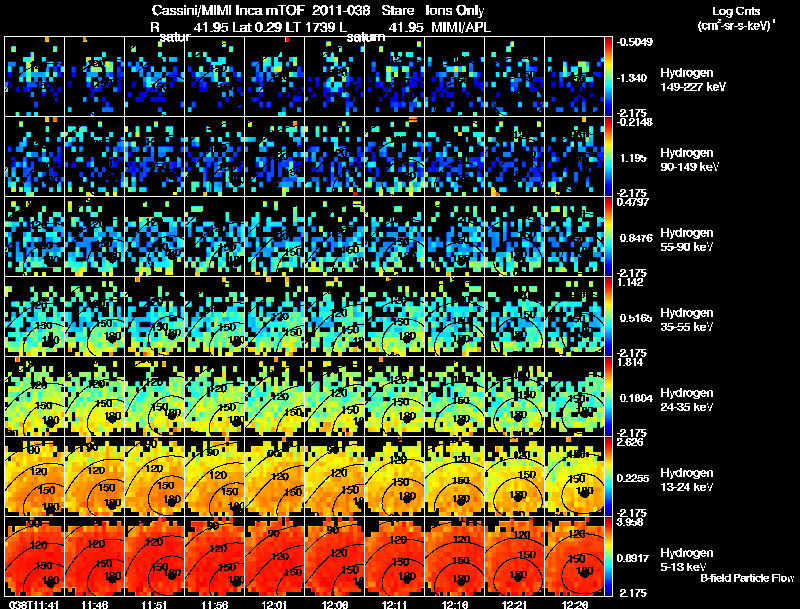Click the 12:26 time axis label
Screen dimensions: 800x609
[x=574, y=605]
